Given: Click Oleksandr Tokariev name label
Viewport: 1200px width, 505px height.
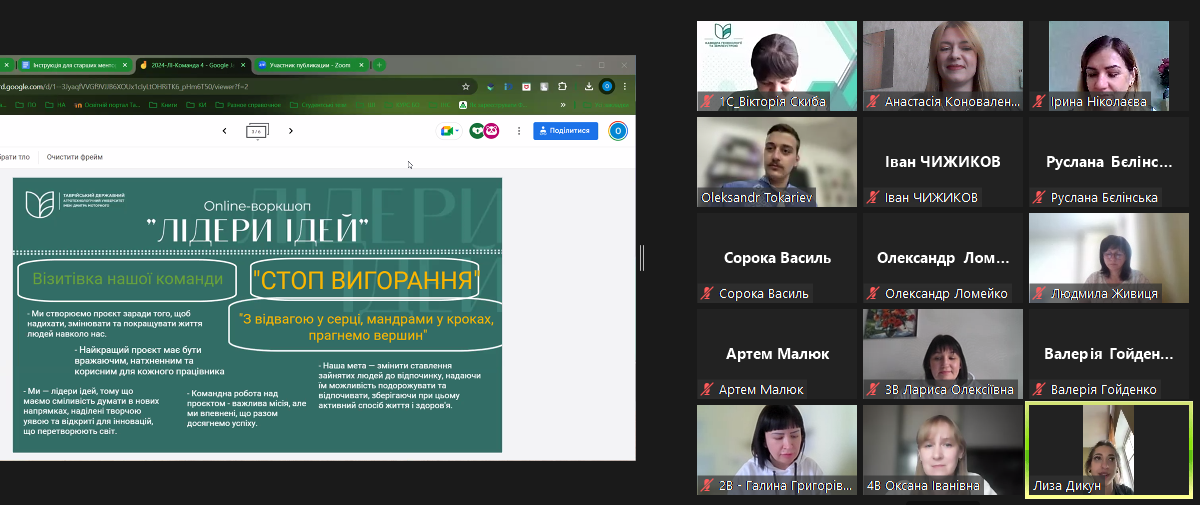Looking at the screenshot, I should click(757, 198).
